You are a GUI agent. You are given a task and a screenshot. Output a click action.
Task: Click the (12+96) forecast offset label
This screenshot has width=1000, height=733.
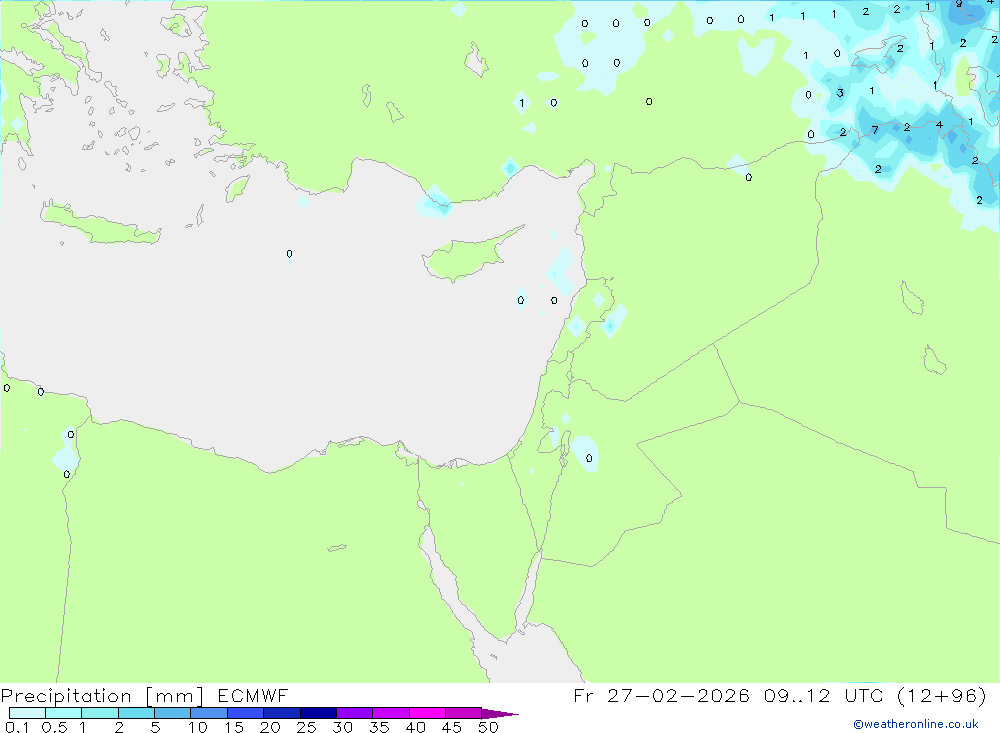pyautogui.click(x=941, y=695)
